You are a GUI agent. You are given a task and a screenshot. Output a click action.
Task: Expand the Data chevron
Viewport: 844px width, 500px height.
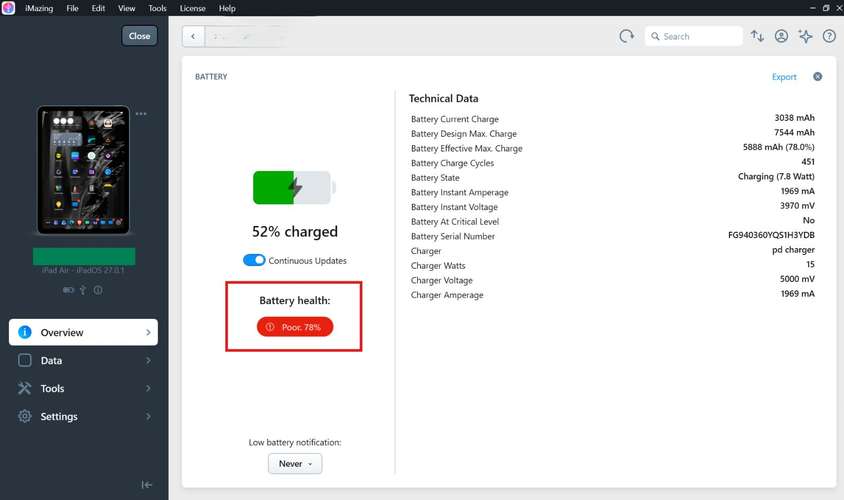pos(148,361)
